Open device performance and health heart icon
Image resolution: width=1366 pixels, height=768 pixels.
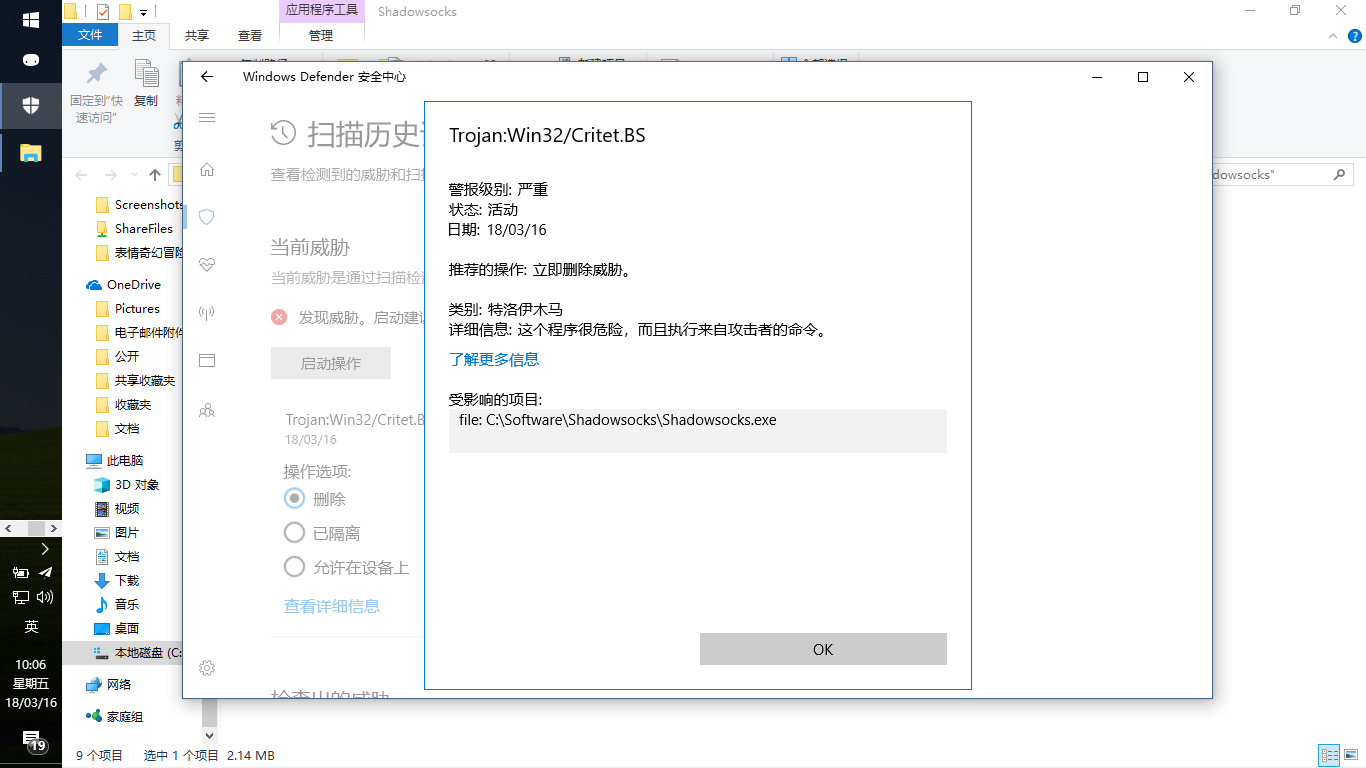(207, 264)
